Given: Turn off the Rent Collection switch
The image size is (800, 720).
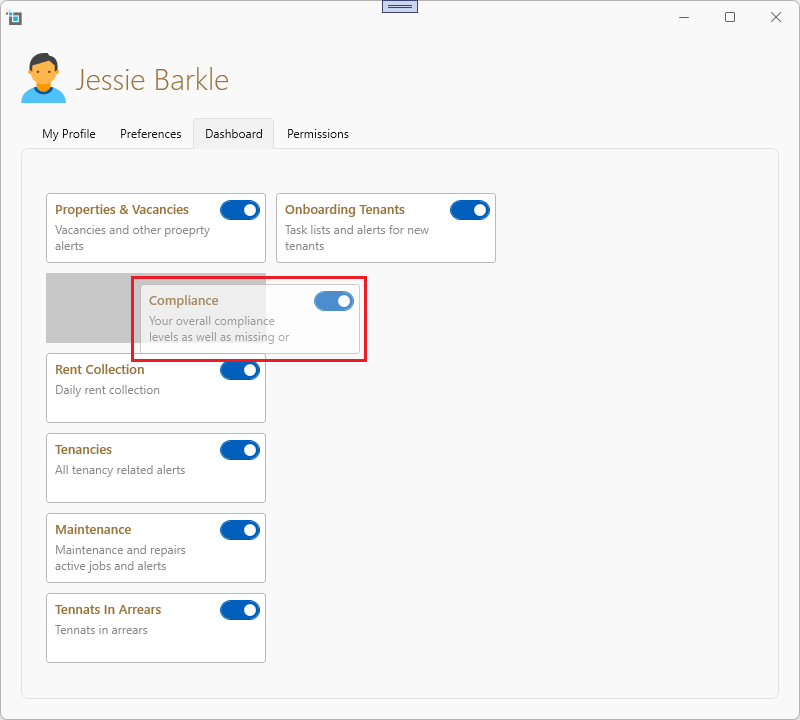Looking at the screenshot, I should click(x=240, y=370).
